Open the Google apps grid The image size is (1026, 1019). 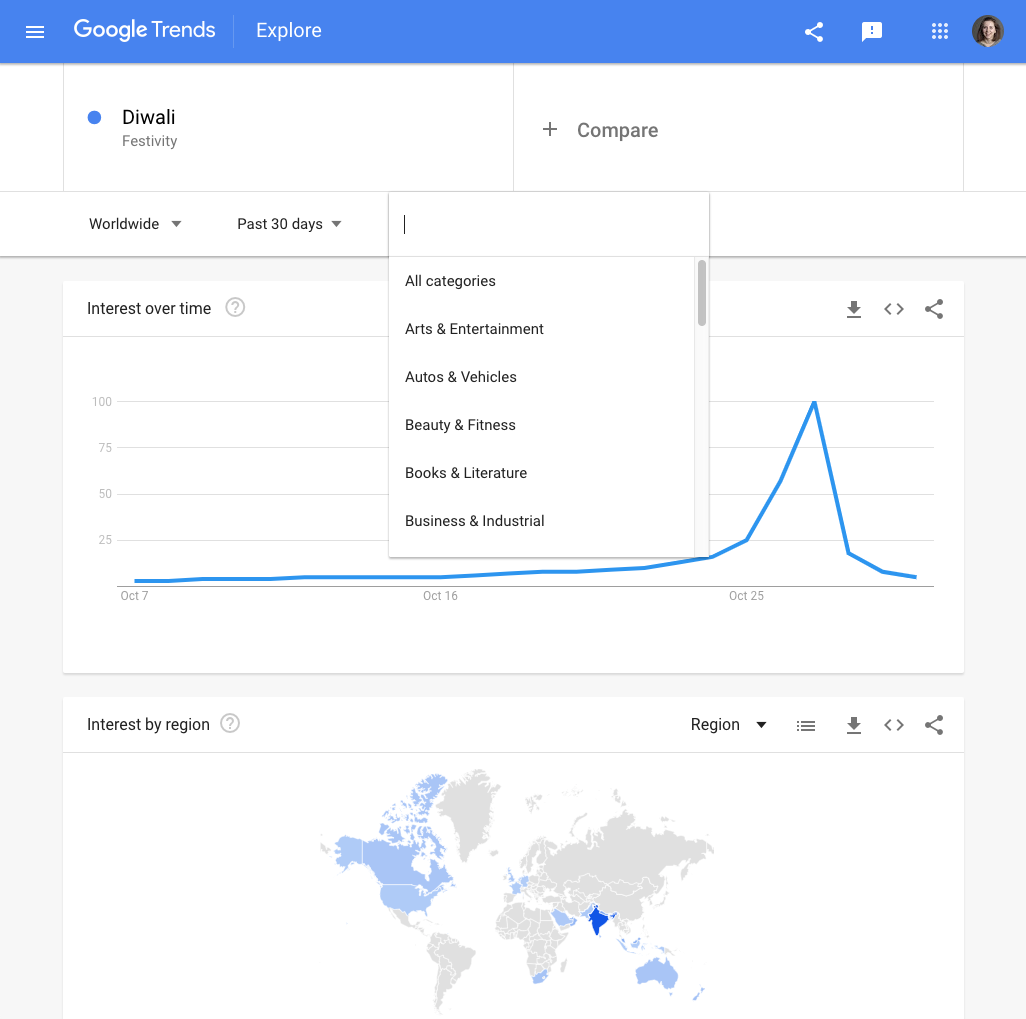[x=940, y=31]
